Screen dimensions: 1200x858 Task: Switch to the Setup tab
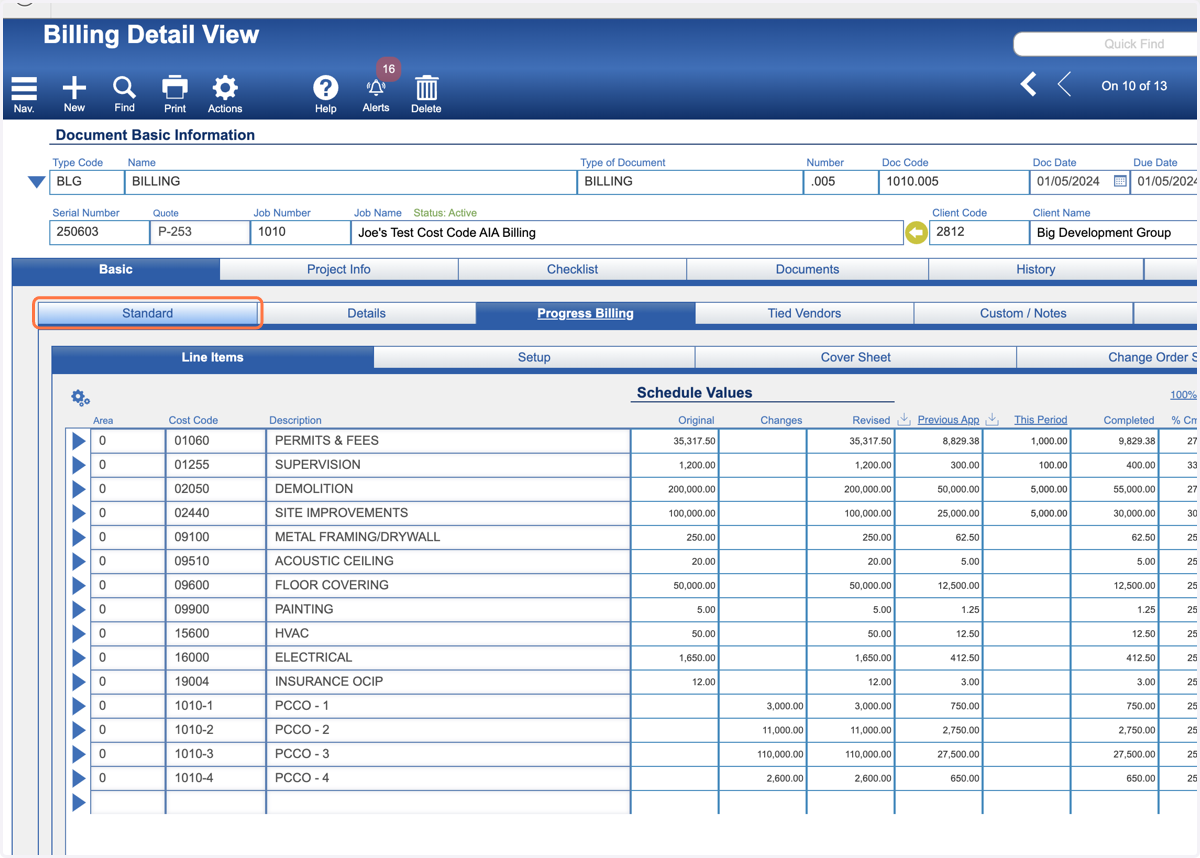[x=534, y=357]
